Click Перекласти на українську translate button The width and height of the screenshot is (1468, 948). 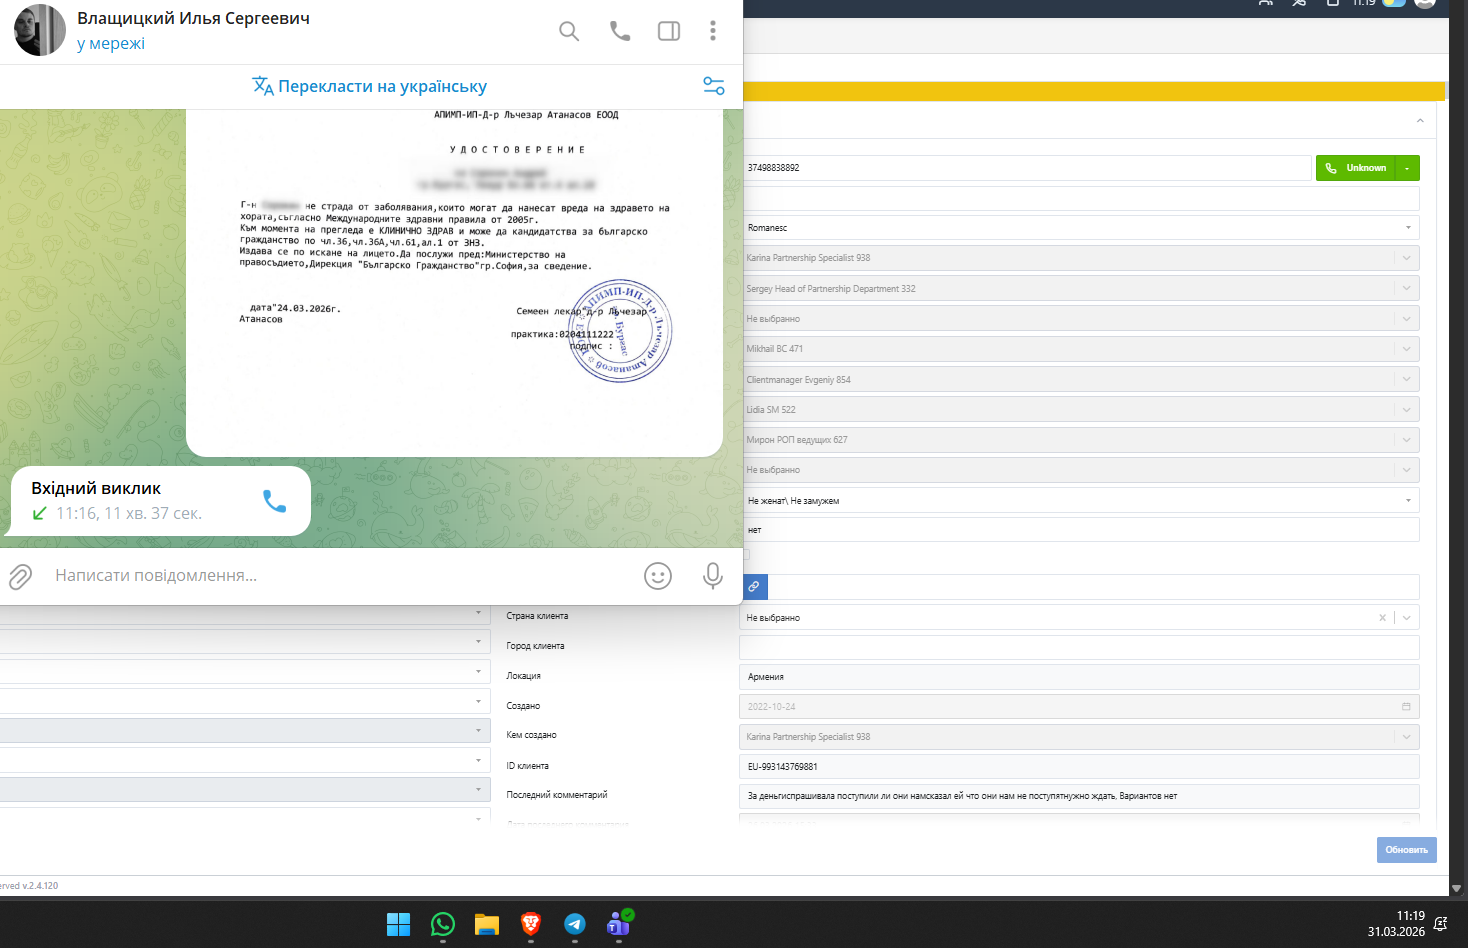pyautogui.click(x=370, y=86)
